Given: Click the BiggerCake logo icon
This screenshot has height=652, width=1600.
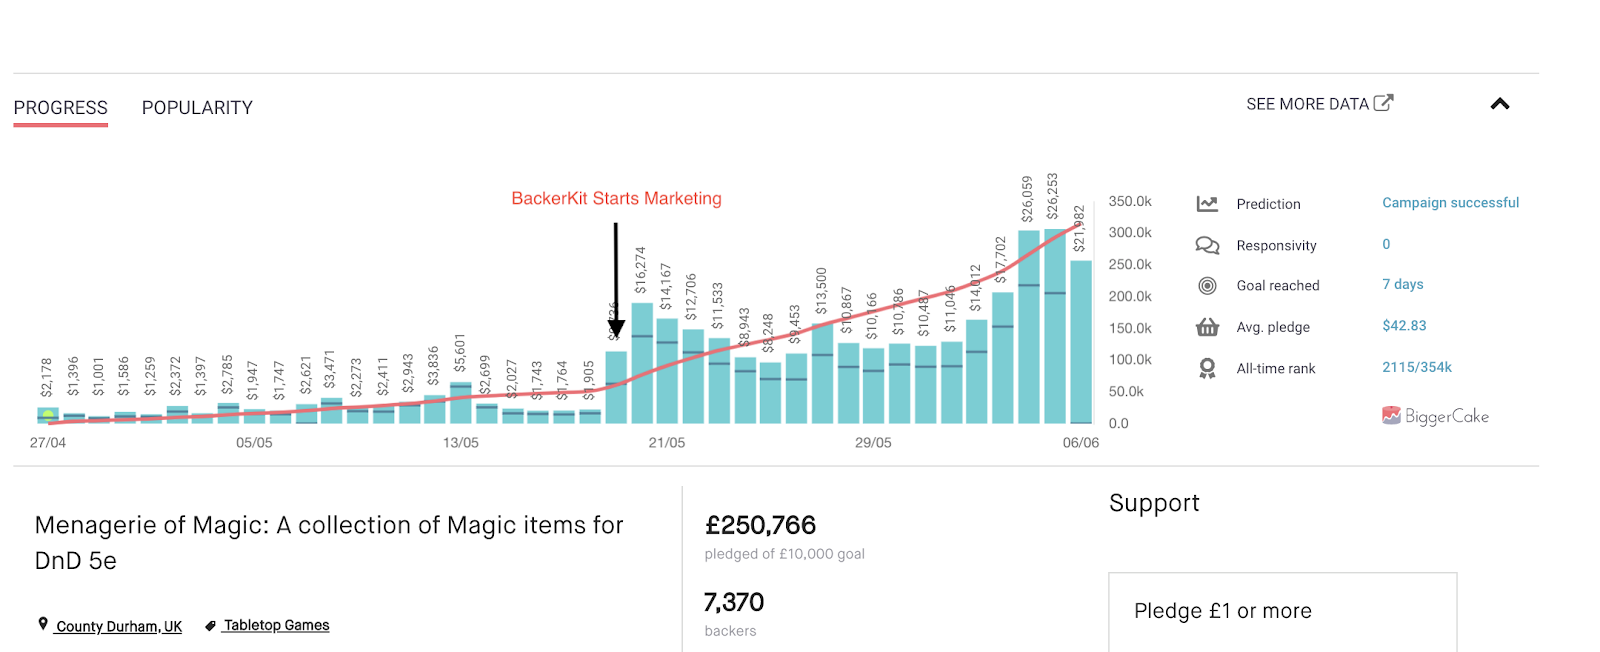Looking at the screenshot, I should coord(1391,416).
